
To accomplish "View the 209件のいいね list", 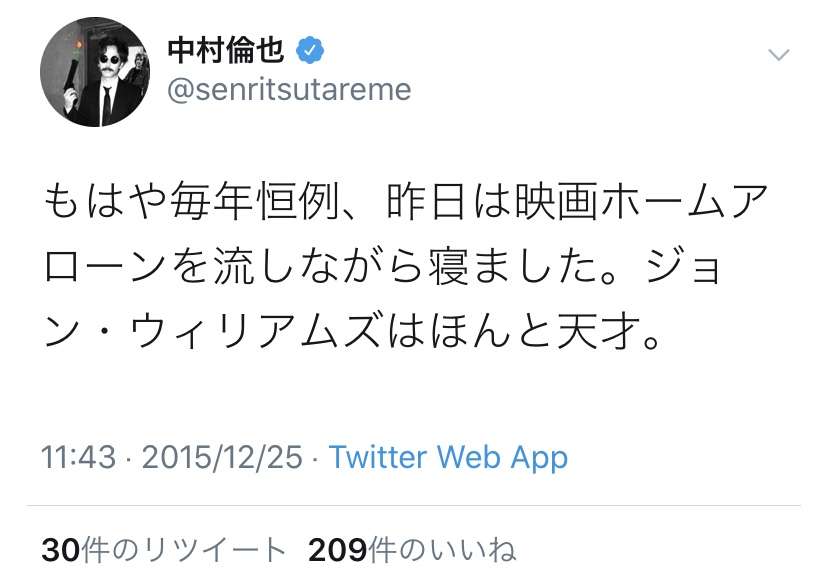I will (x=412, y=550).
